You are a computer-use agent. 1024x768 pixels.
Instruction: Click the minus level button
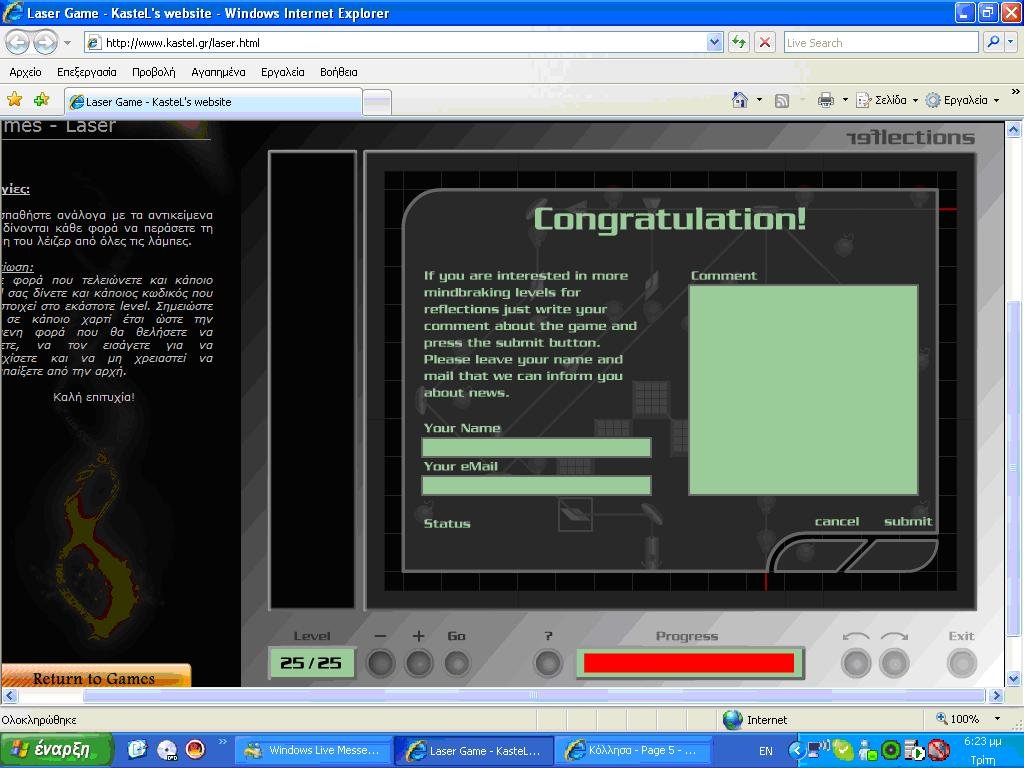(x=380, y=662)
